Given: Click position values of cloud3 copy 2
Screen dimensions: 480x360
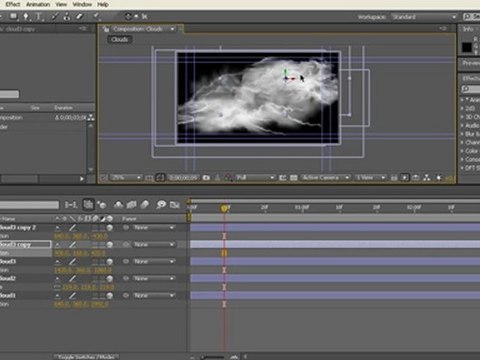Looking at the screenshot, I should click(81, 236).
